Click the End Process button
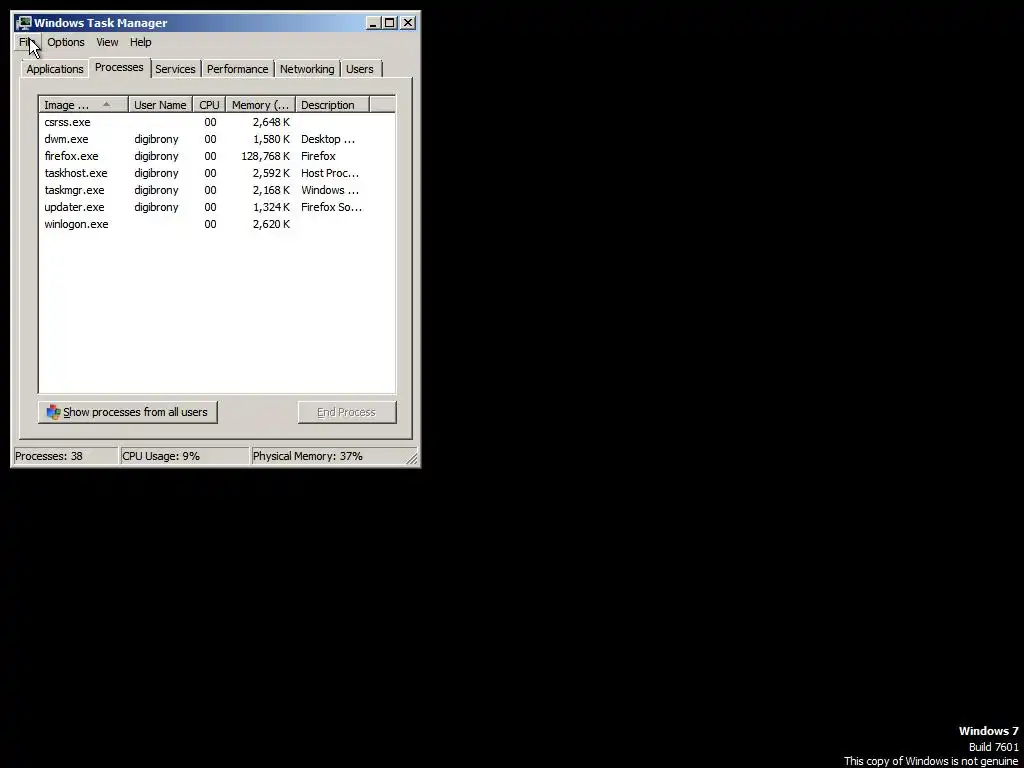 point(347,412)
